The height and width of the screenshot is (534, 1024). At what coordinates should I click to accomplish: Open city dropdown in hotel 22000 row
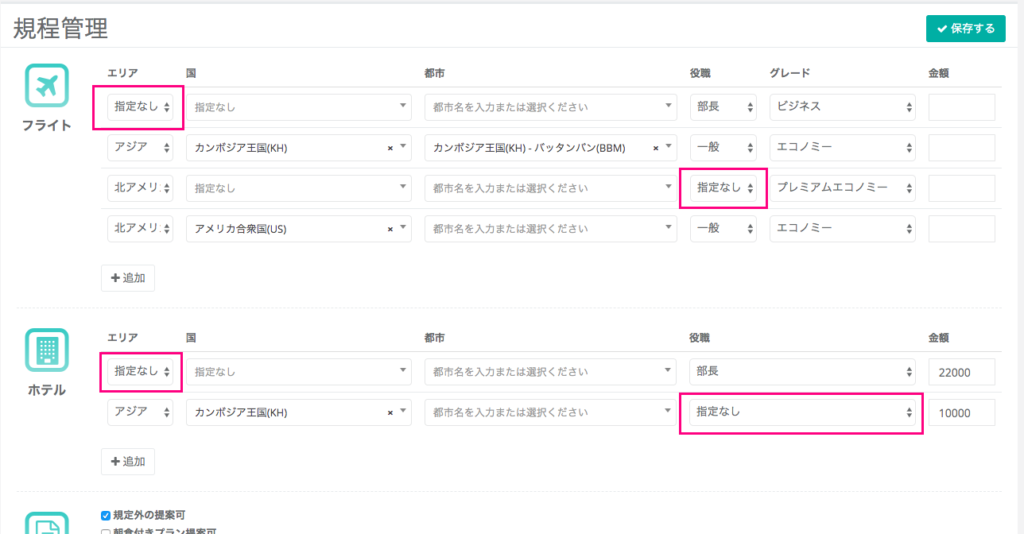point(551,371)
